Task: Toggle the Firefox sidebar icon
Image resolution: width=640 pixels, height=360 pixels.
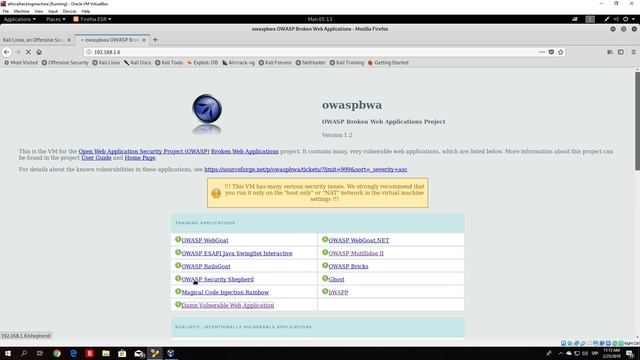Action: click(x=620, y=52)
